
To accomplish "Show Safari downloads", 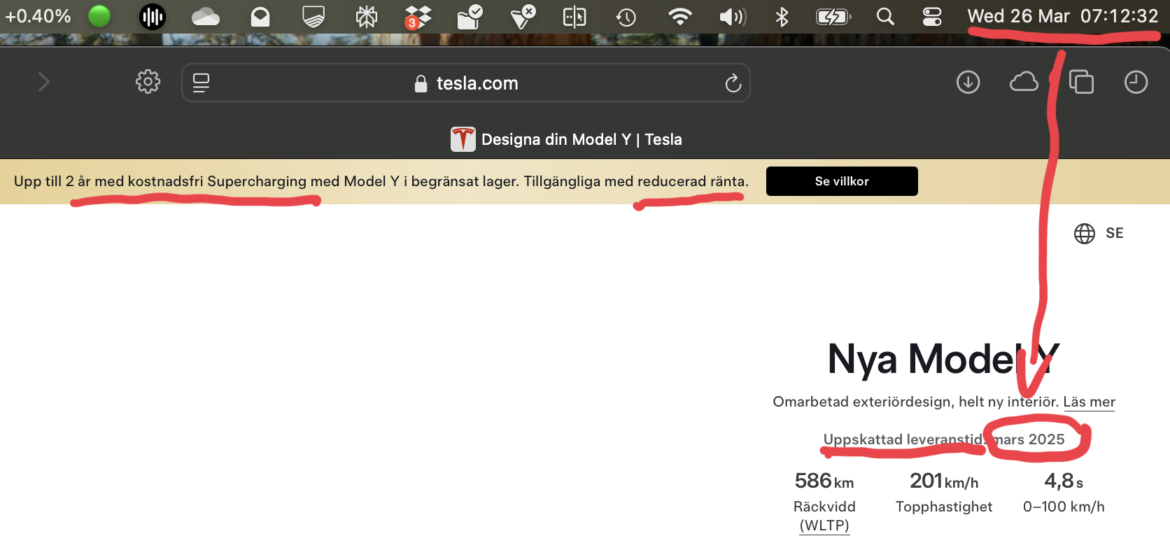I will click(x=968, y=82).
